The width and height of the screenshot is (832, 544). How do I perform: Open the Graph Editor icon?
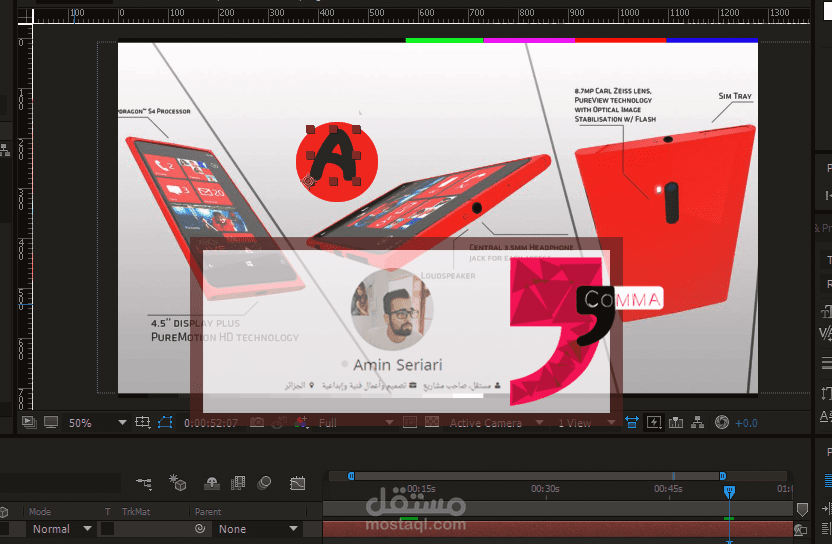(x=298, y=483)
